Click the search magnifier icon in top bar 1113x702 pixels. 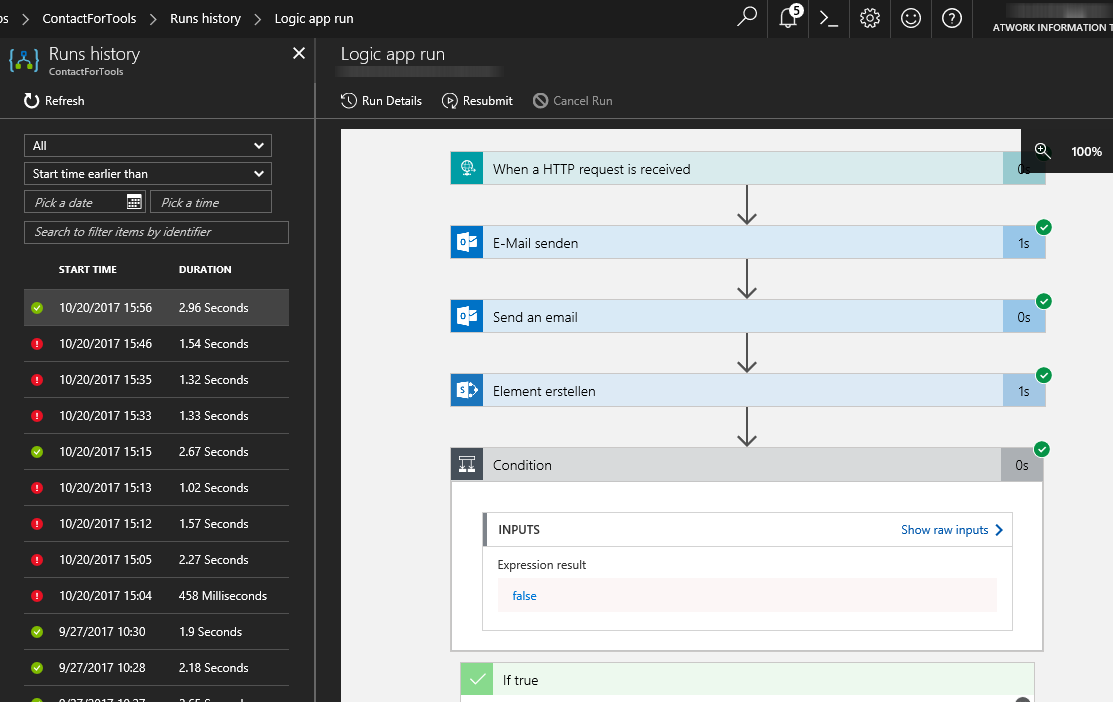(x=746, y=18)
